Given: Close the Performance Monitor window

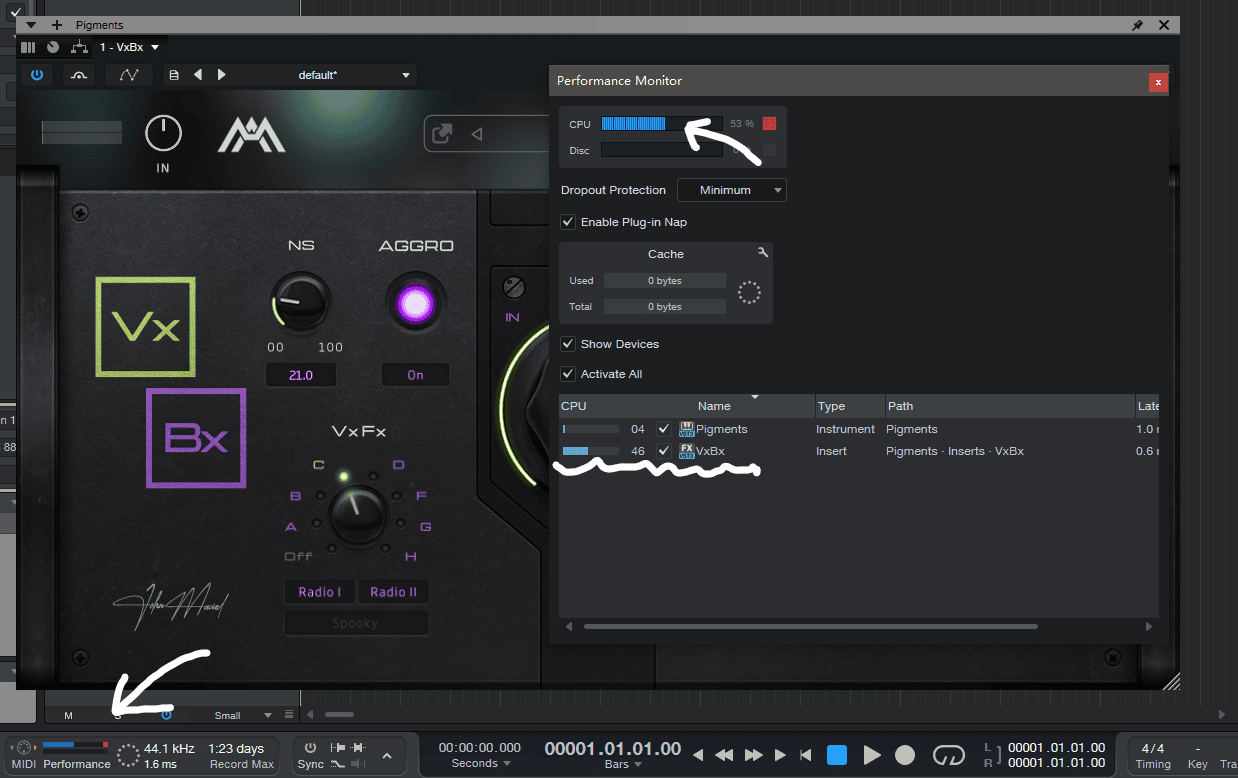Looking at the screenshot, I should click(x=1158, y=82).
